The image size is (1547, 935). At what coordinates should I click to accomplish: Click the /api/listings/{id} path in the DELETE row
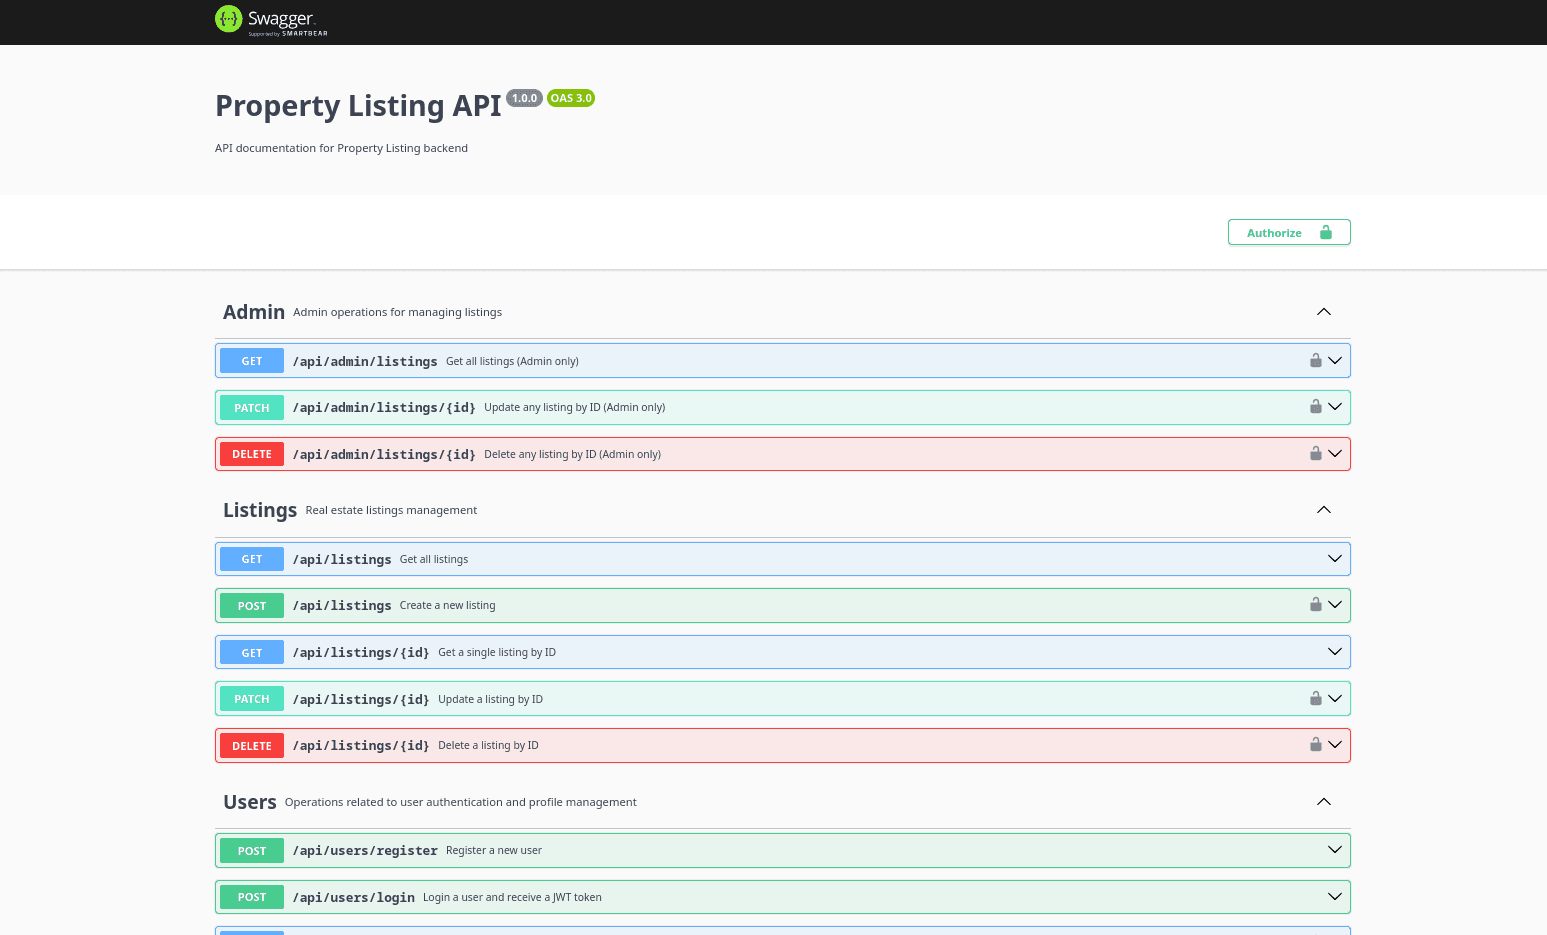(x=361, y=745)
